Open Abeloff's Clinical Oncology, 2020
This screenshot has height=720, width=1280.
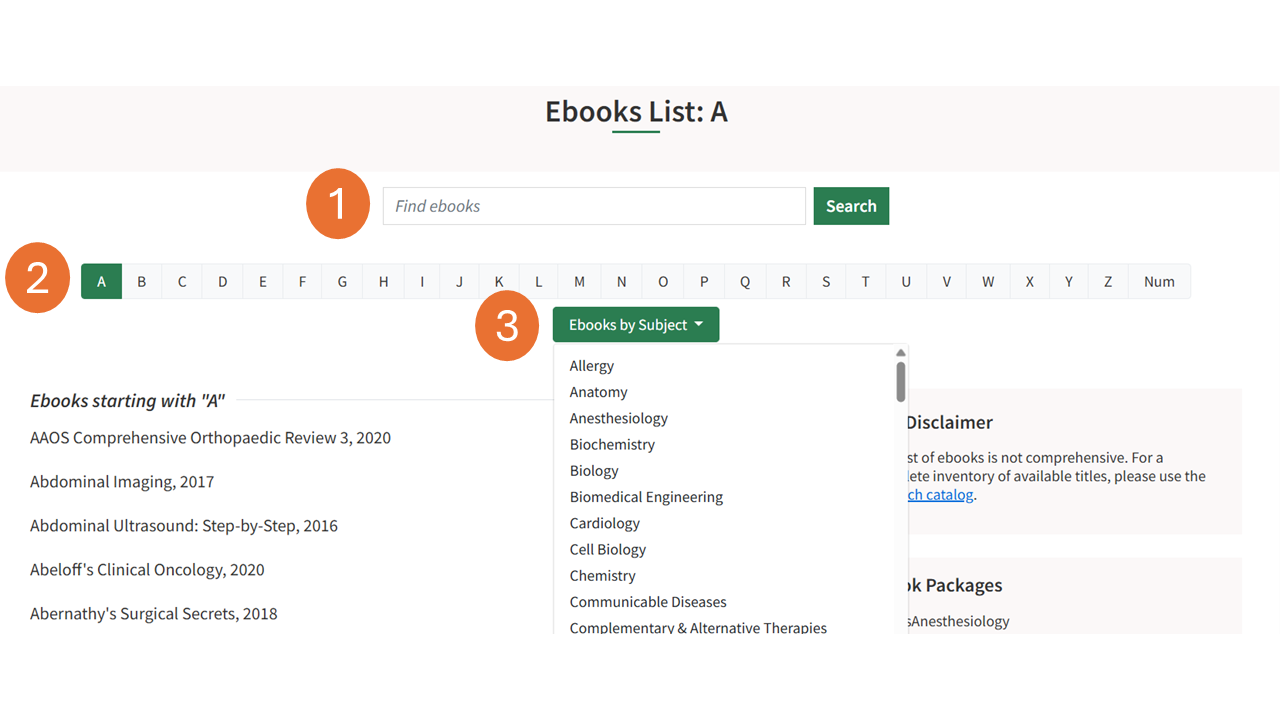pyautogui.click(x=147, y=570)
